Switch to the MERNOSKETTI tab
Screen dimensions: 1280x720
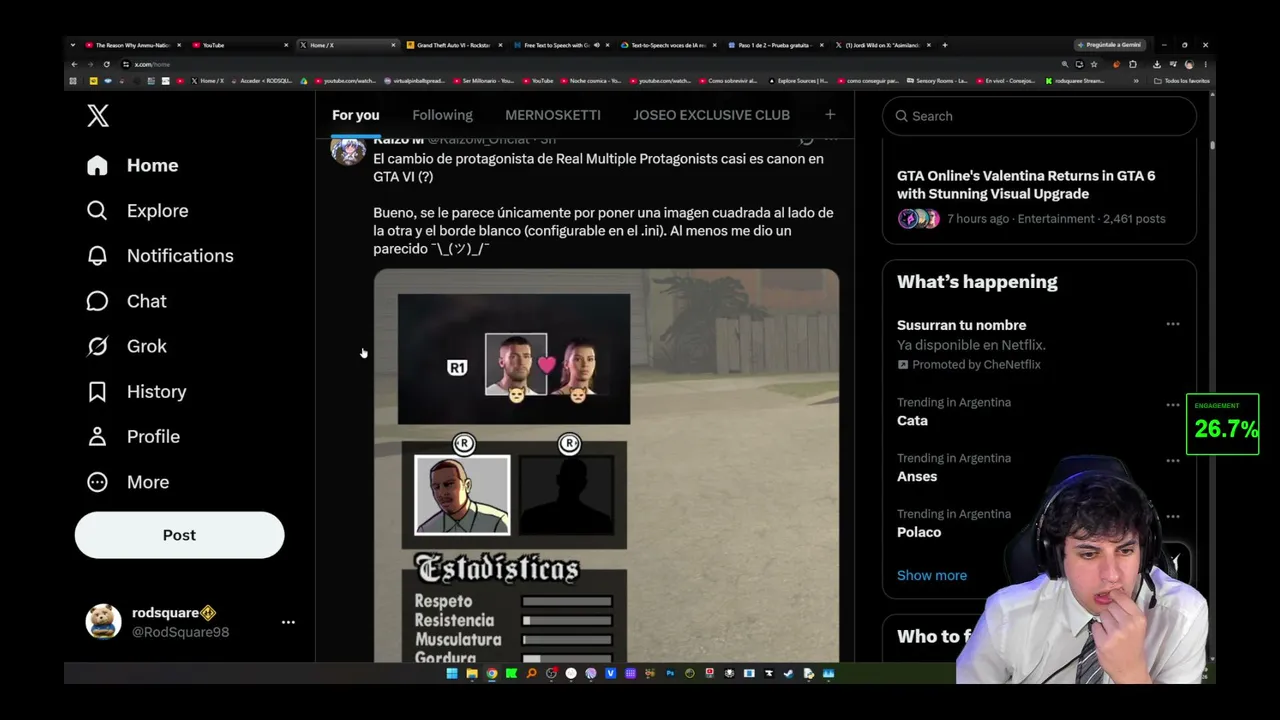point(553,115)
